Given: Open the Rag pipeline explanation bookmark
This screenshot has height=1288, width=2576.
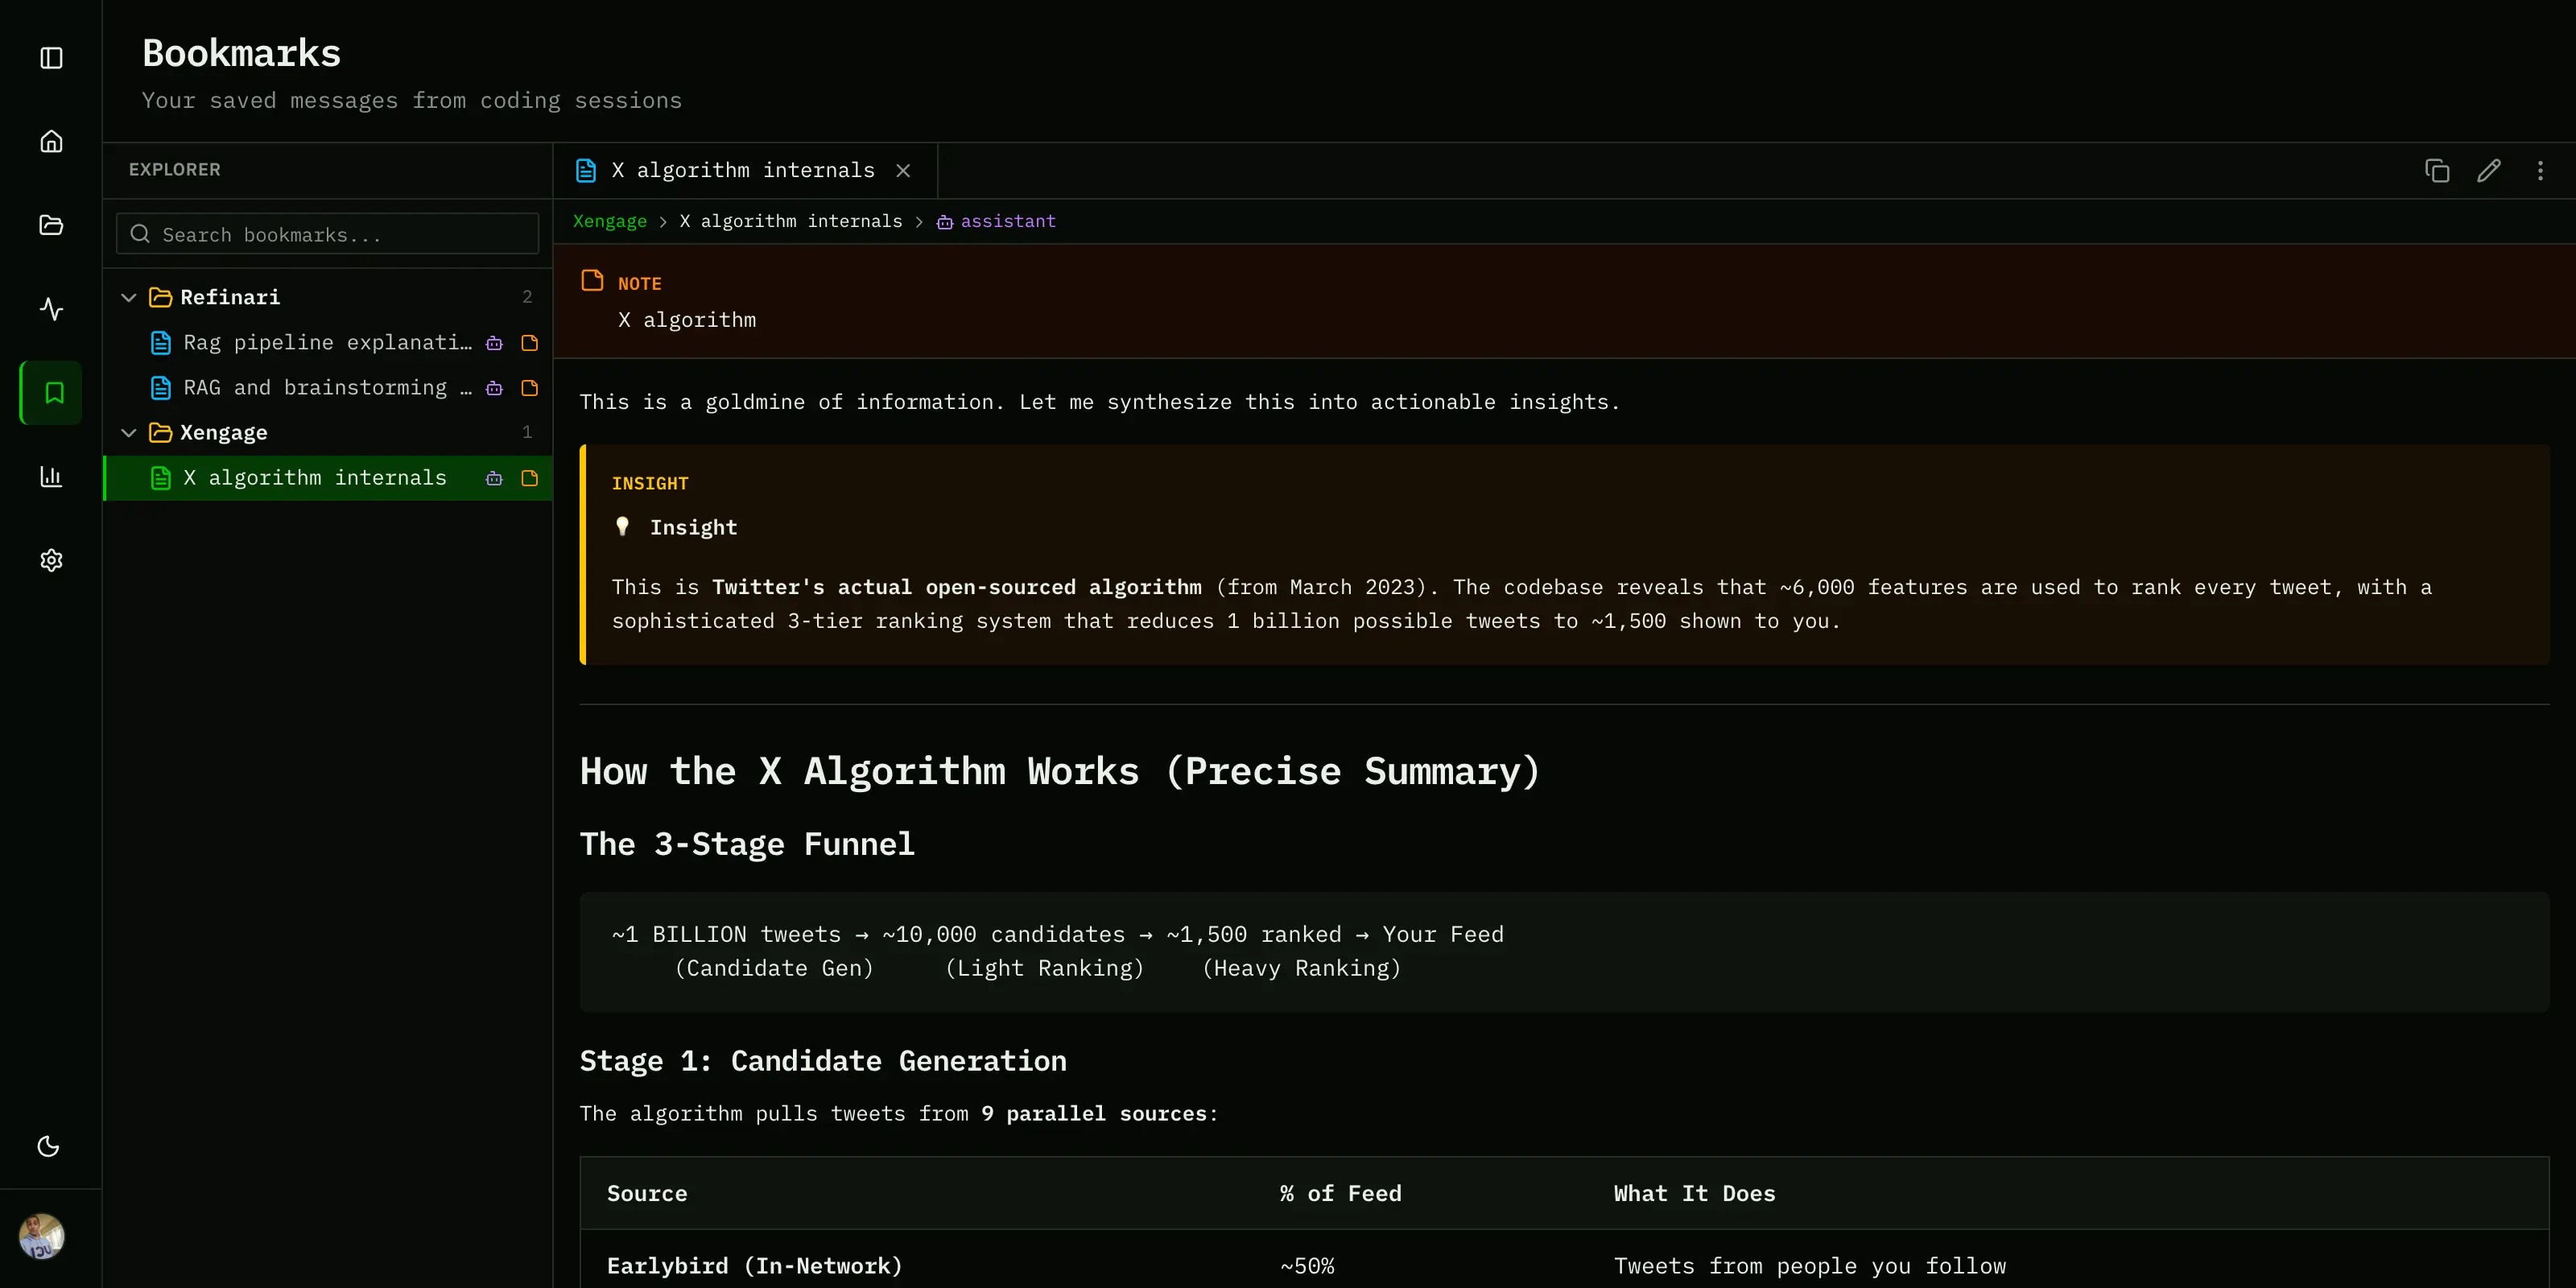Looking at the screenshot, I should [x=327, y=342].
